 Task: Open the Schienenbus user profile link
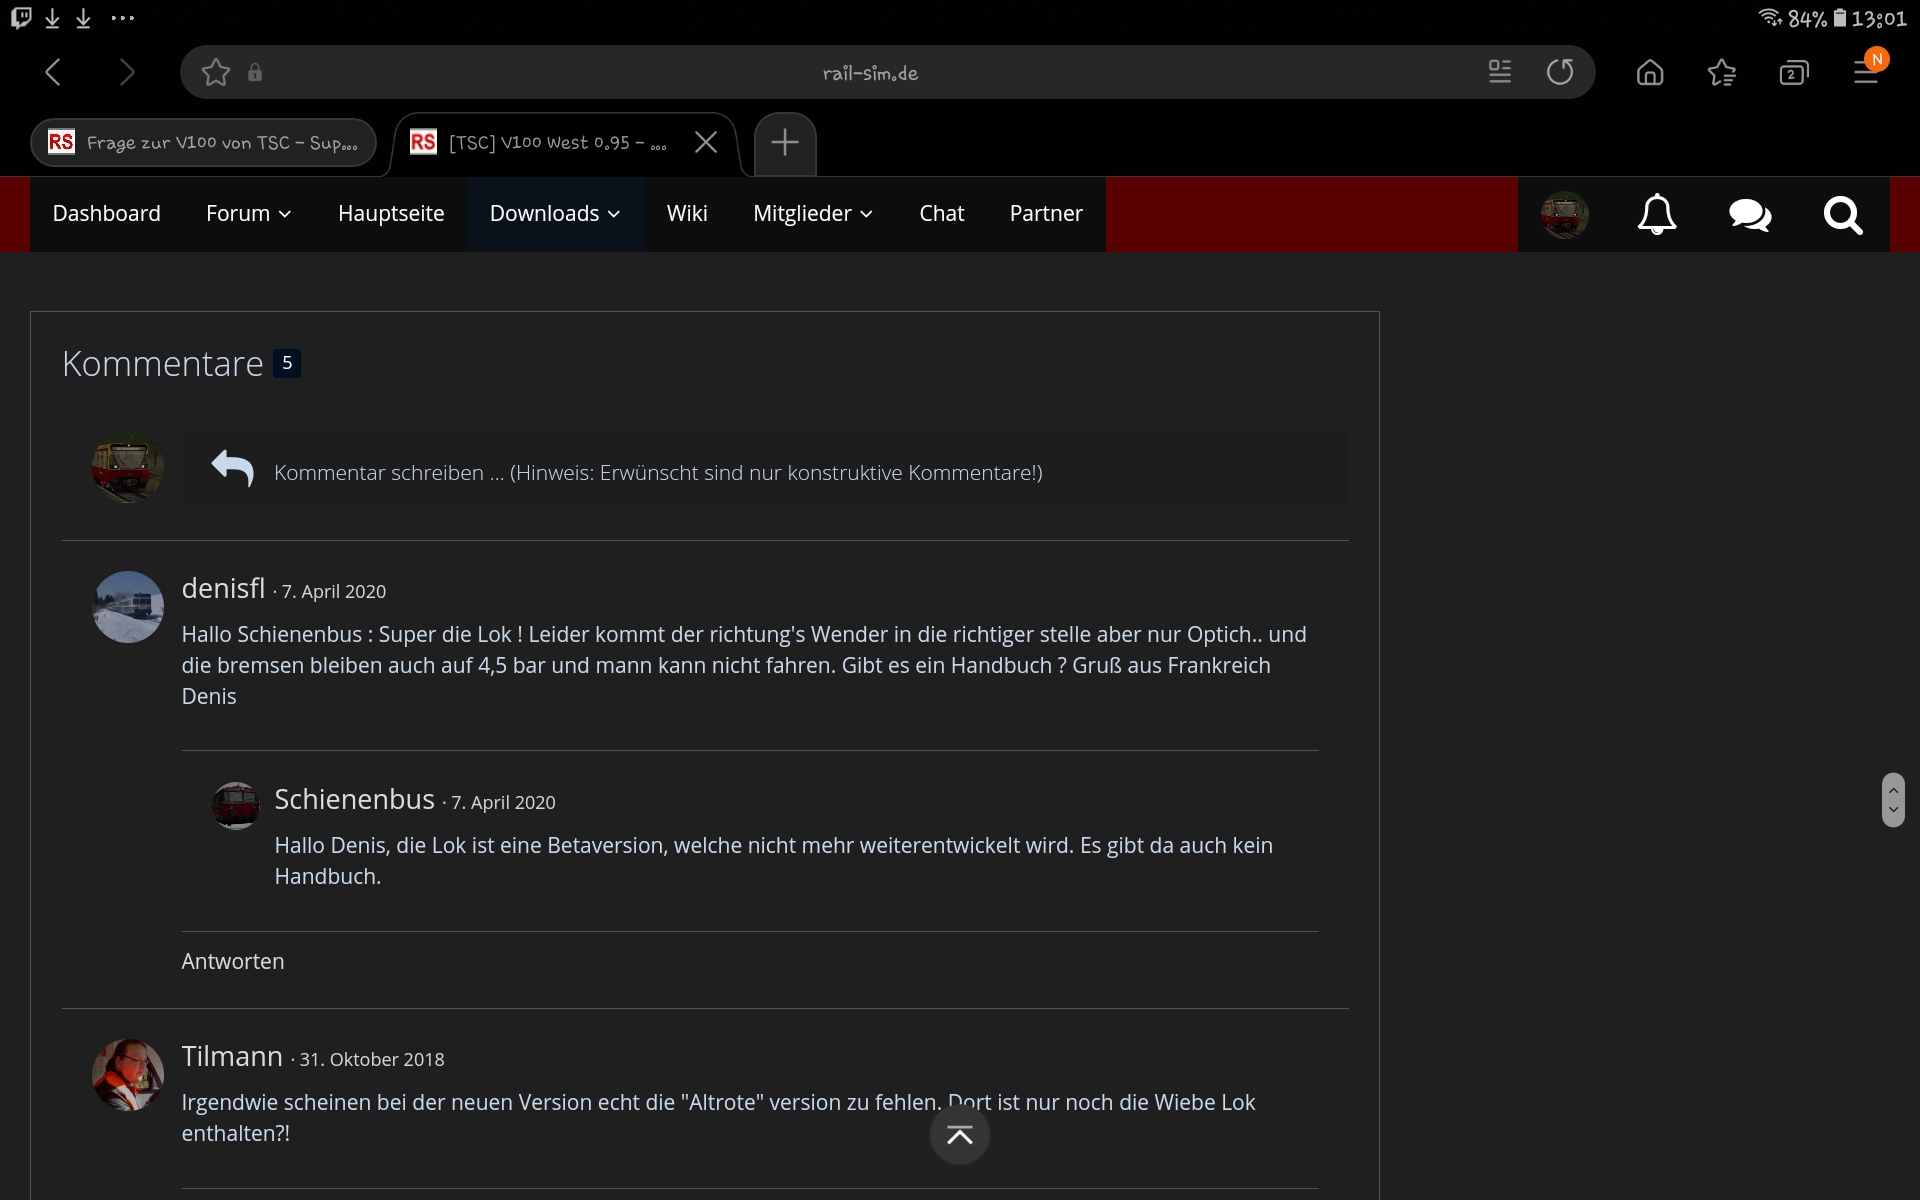[354, 800]
